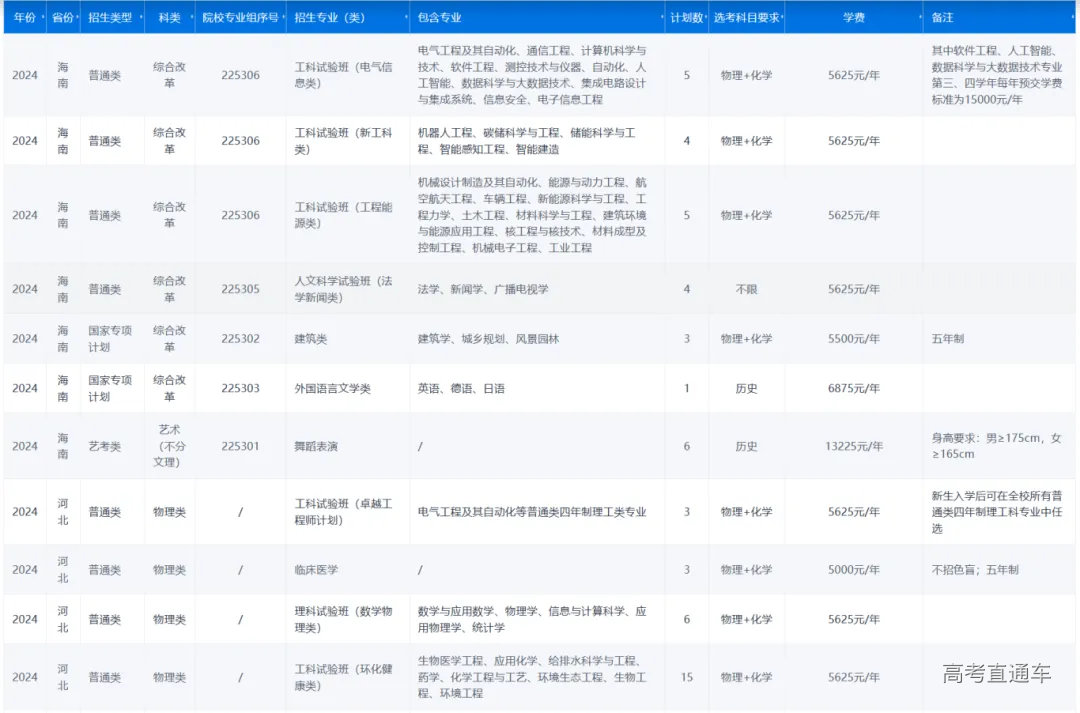The width and height of the screenshot is (1080, 713).
Task: Click the sort icon beside the 年份 header
Action: coord(42,17)
